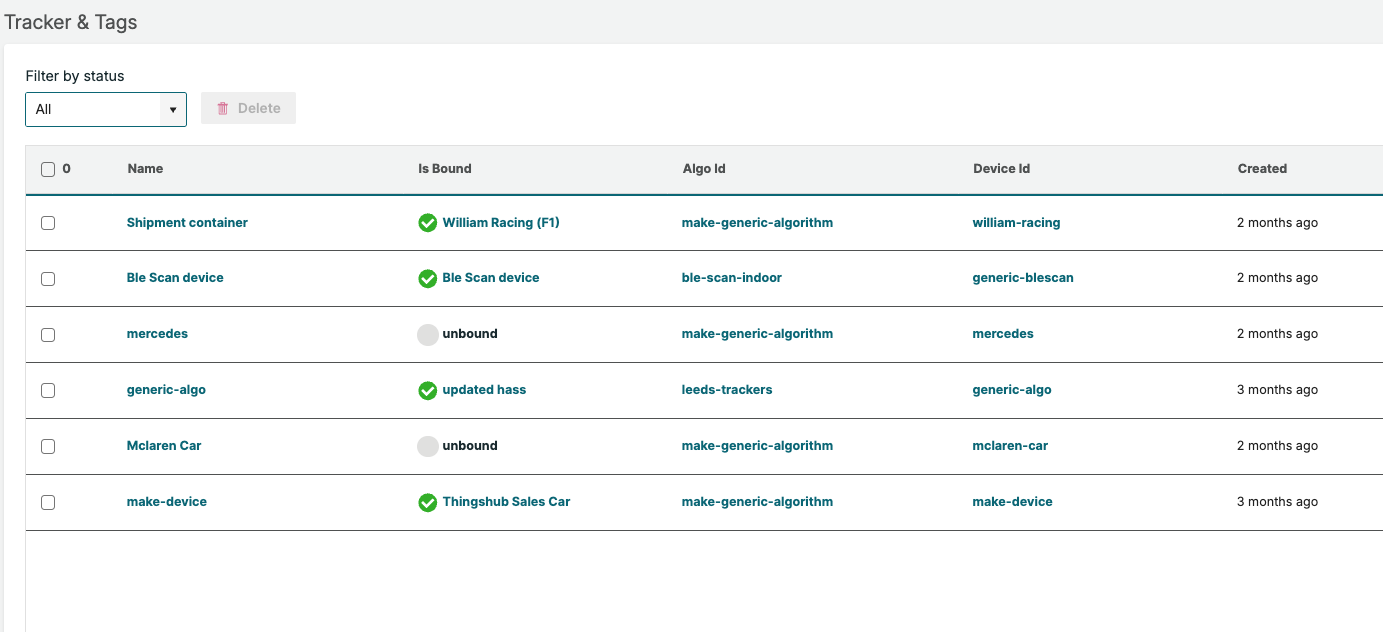Click the green check icon beside Thingshub Sales Car

428,503
